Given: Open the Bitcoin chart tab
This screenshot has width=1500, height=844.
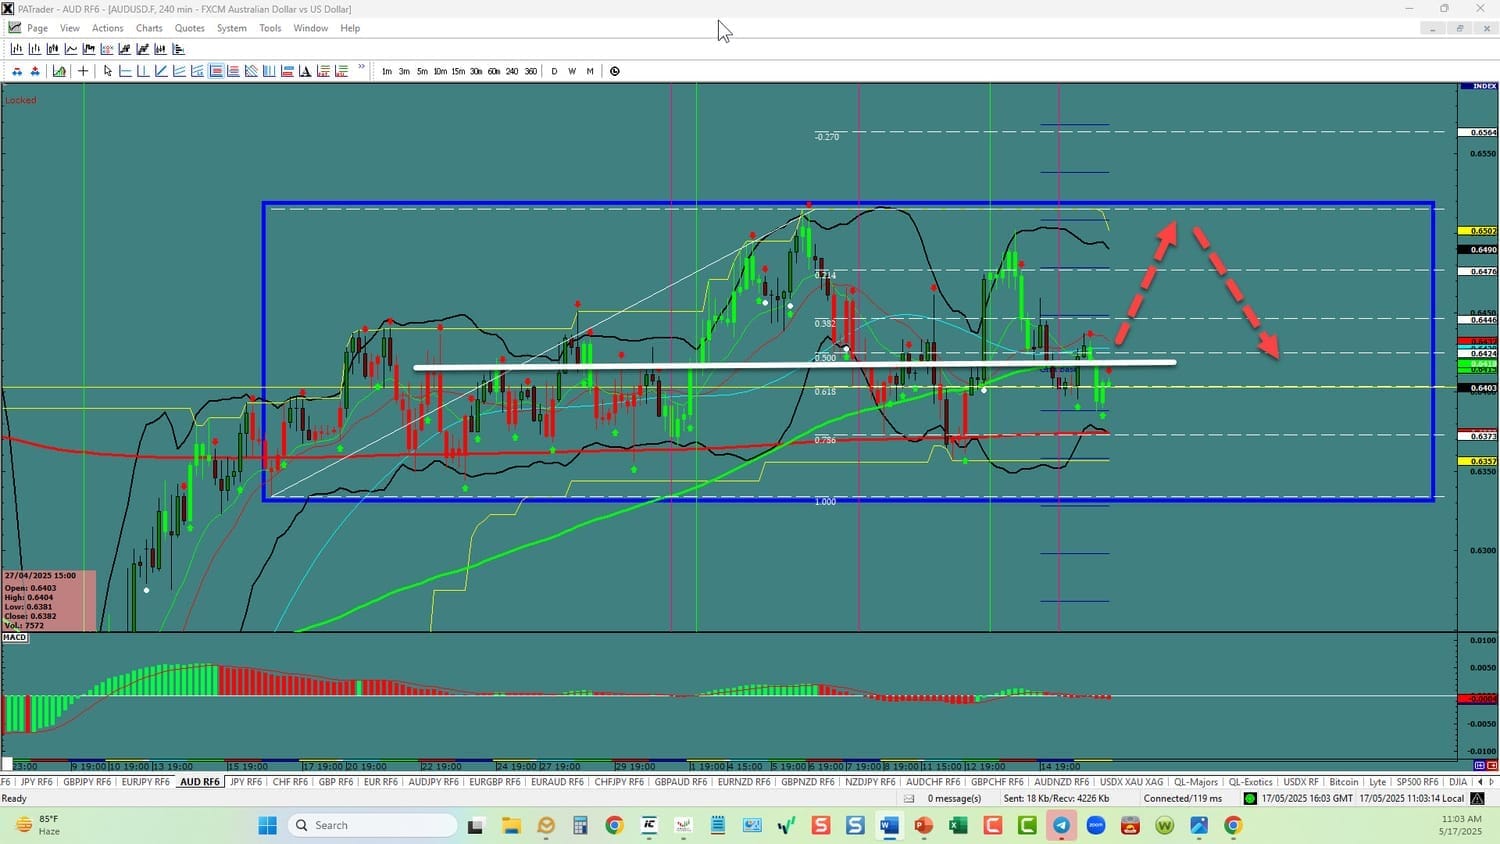Looking at the screenshot, I should pos(1343,782).
